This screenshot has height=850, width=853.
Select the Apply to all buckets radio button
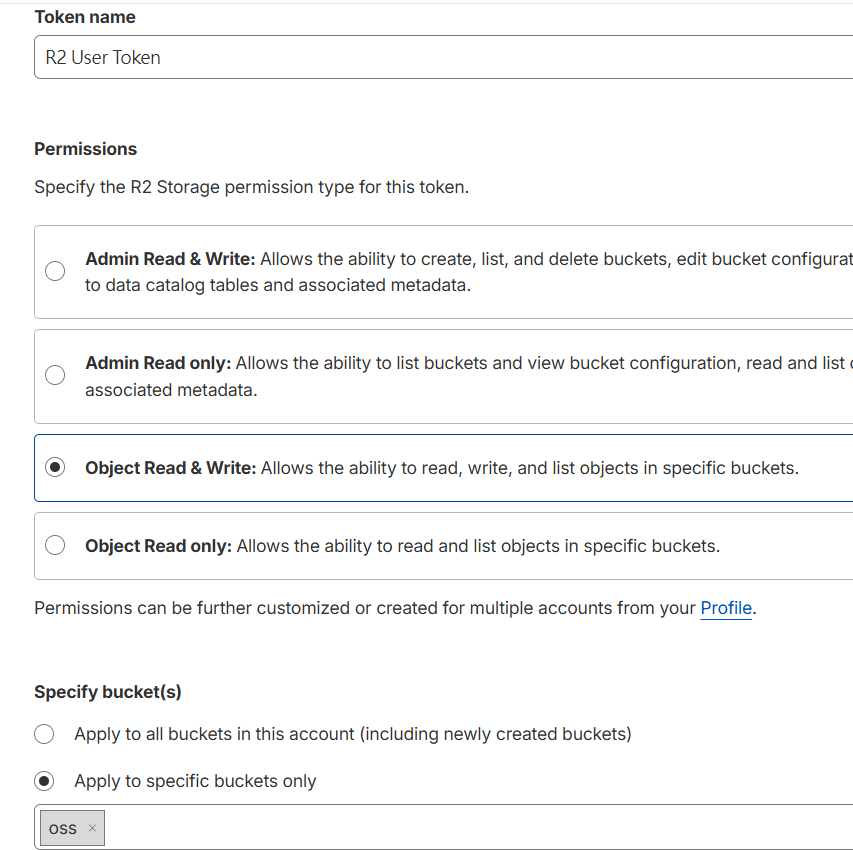(44, 734)
